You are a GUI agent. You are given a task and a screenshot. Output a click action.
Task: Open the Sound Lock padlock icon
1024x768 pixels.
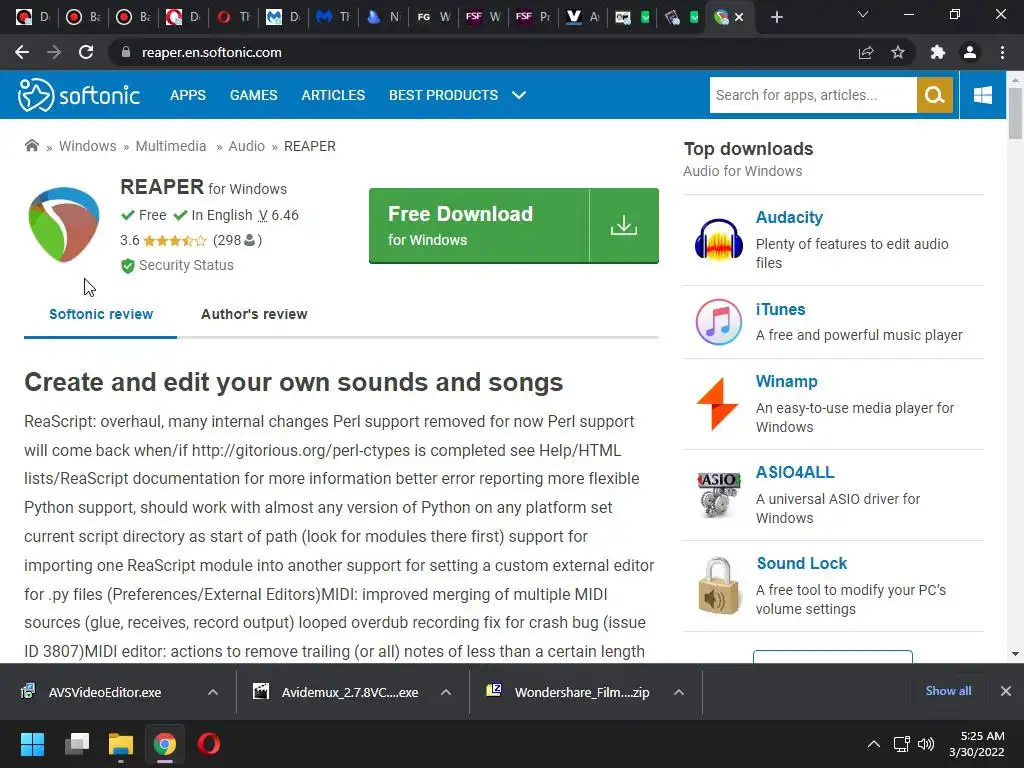coord(718,586)
